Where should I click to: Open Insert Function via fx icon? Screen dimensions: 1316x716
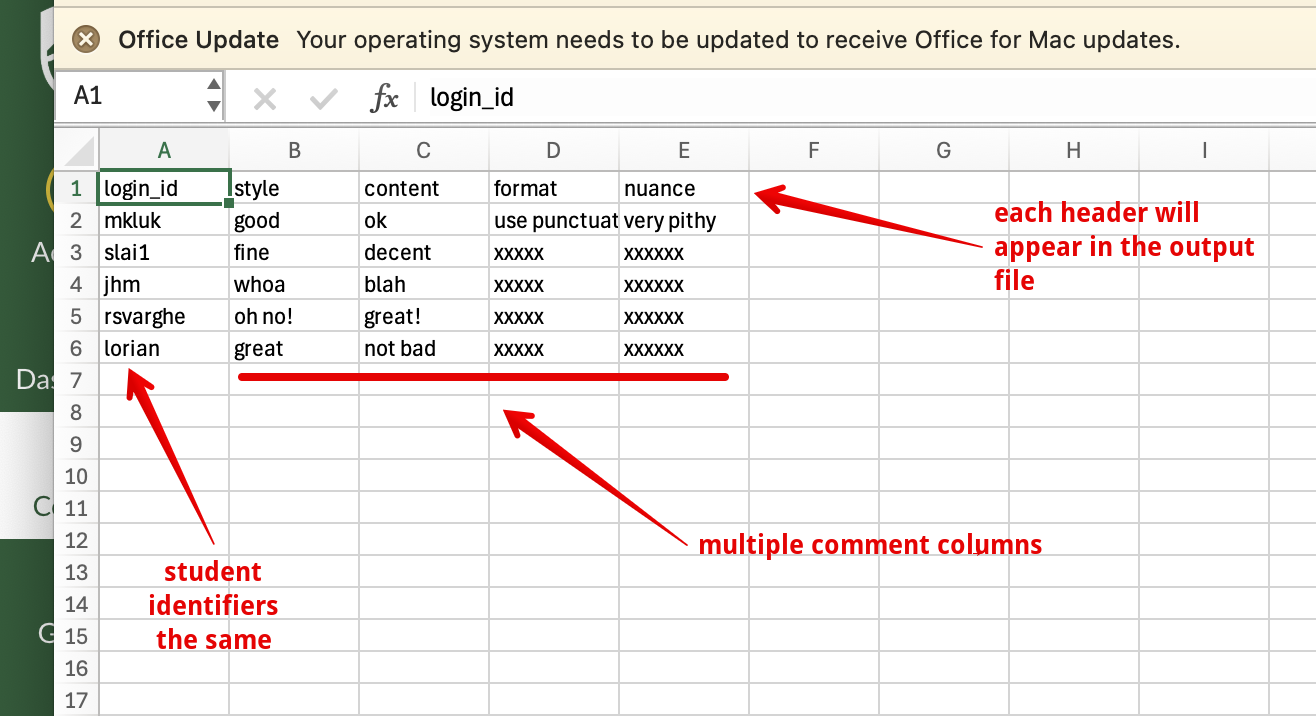point(384,98)
